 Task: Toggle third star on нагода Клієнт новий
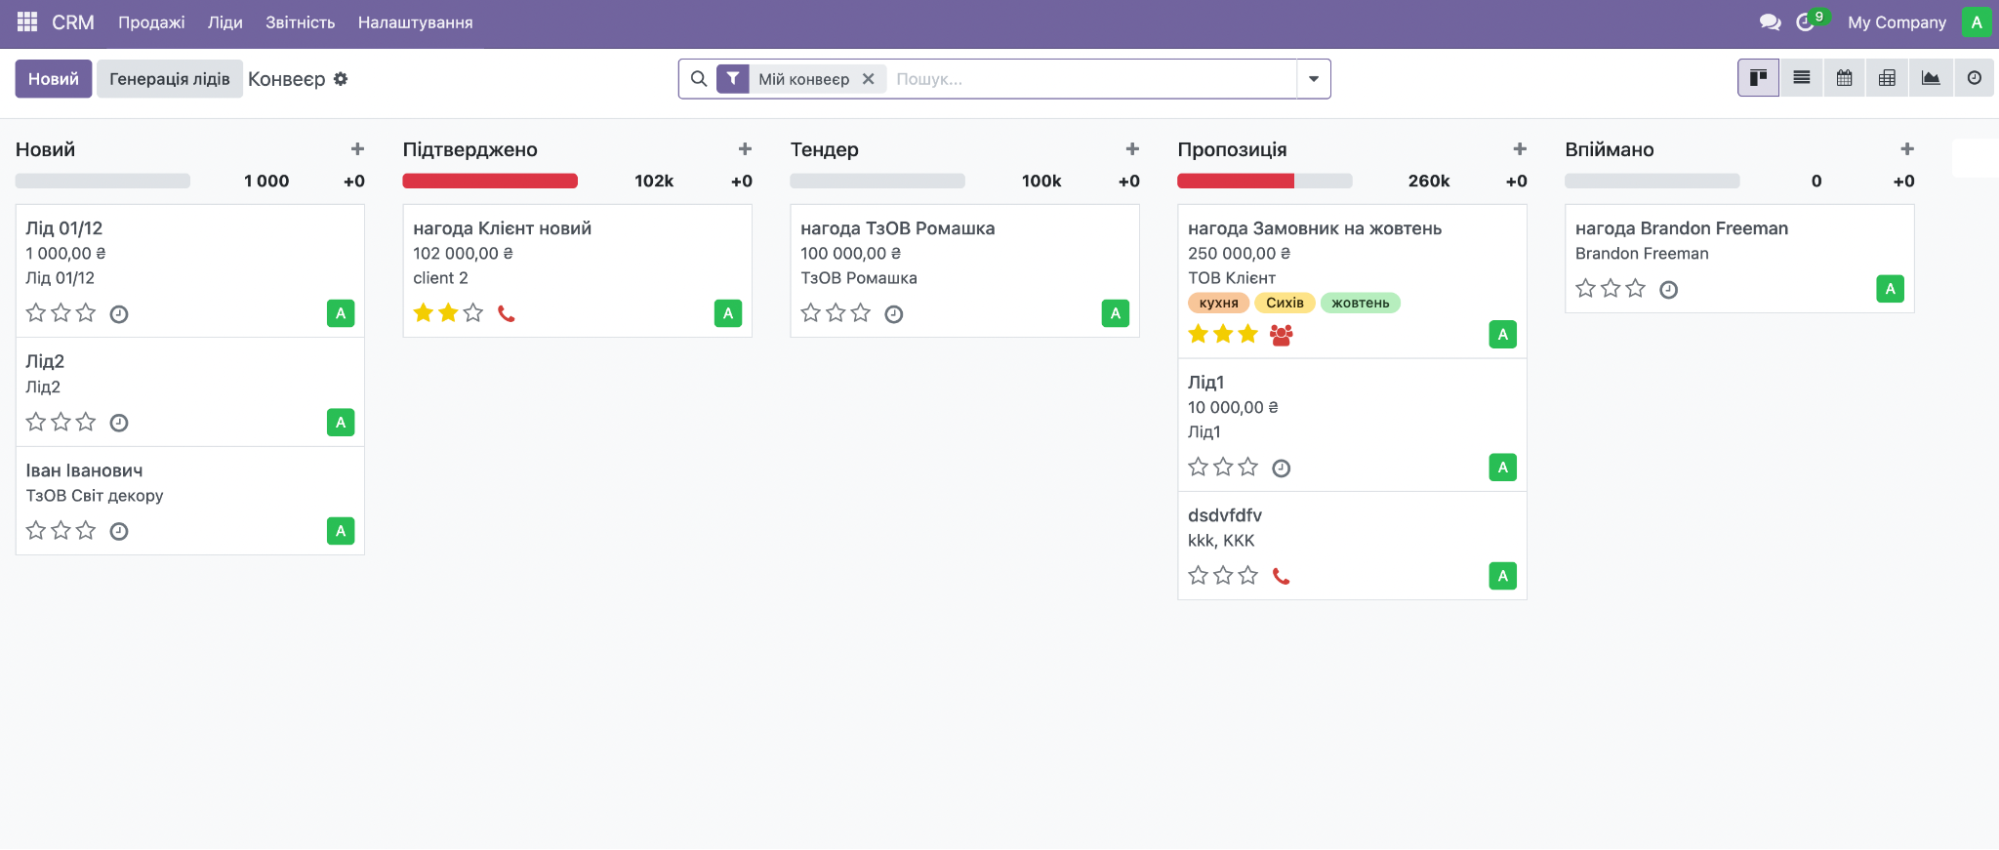point(473,313)
